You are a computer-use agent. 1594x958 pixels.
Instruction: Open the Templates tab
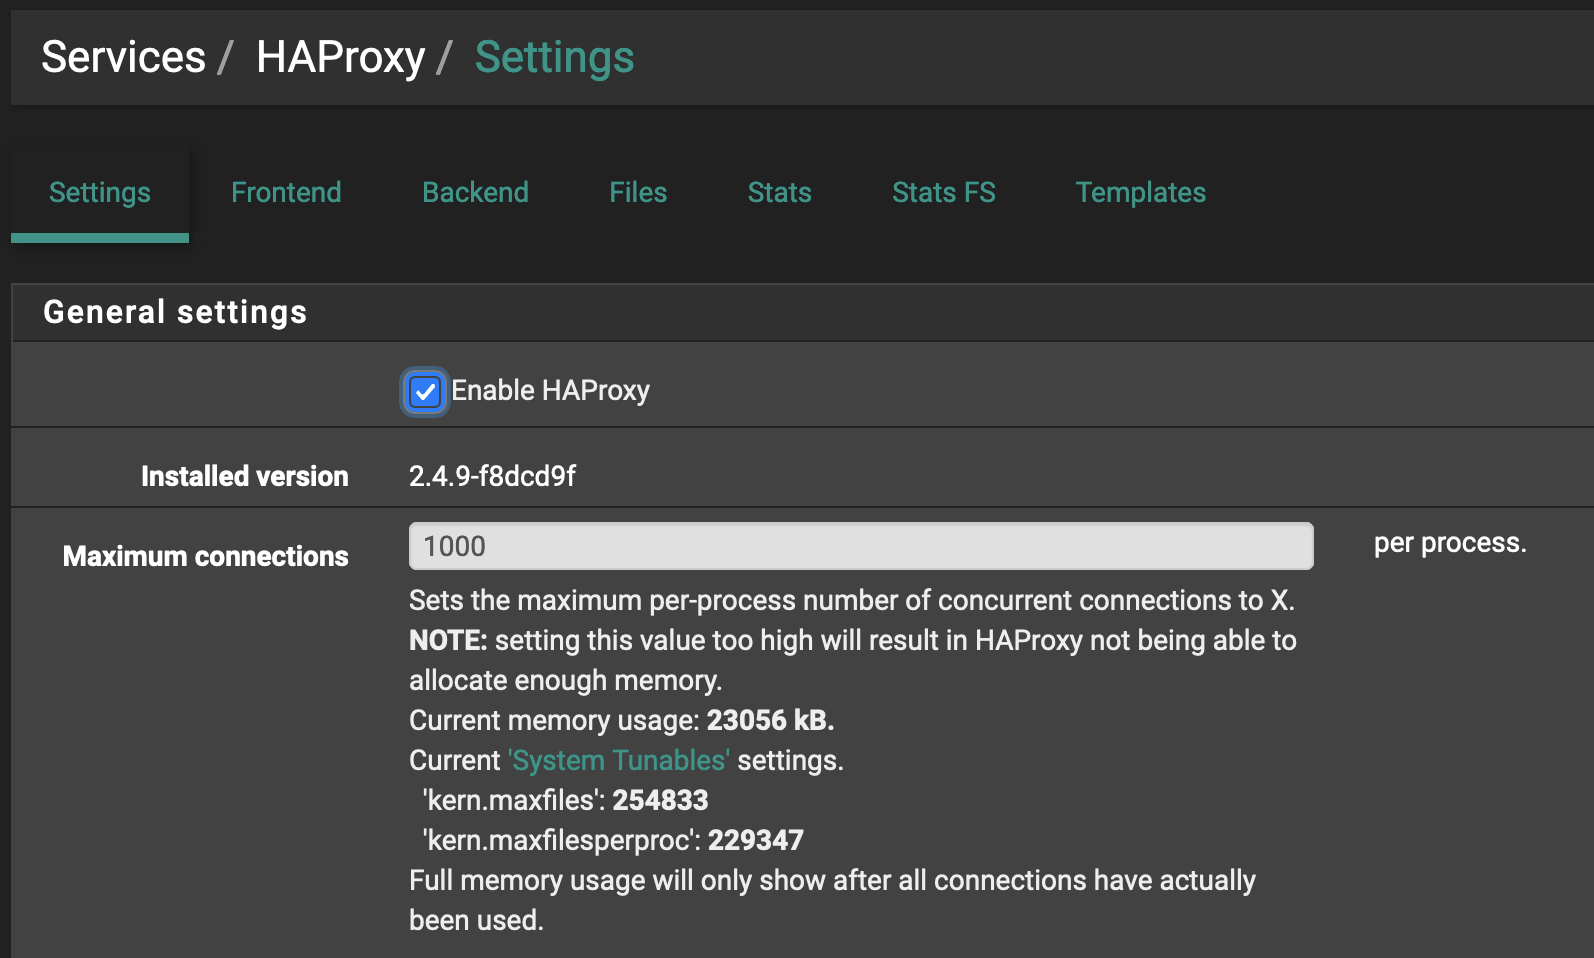point(1140,192)
